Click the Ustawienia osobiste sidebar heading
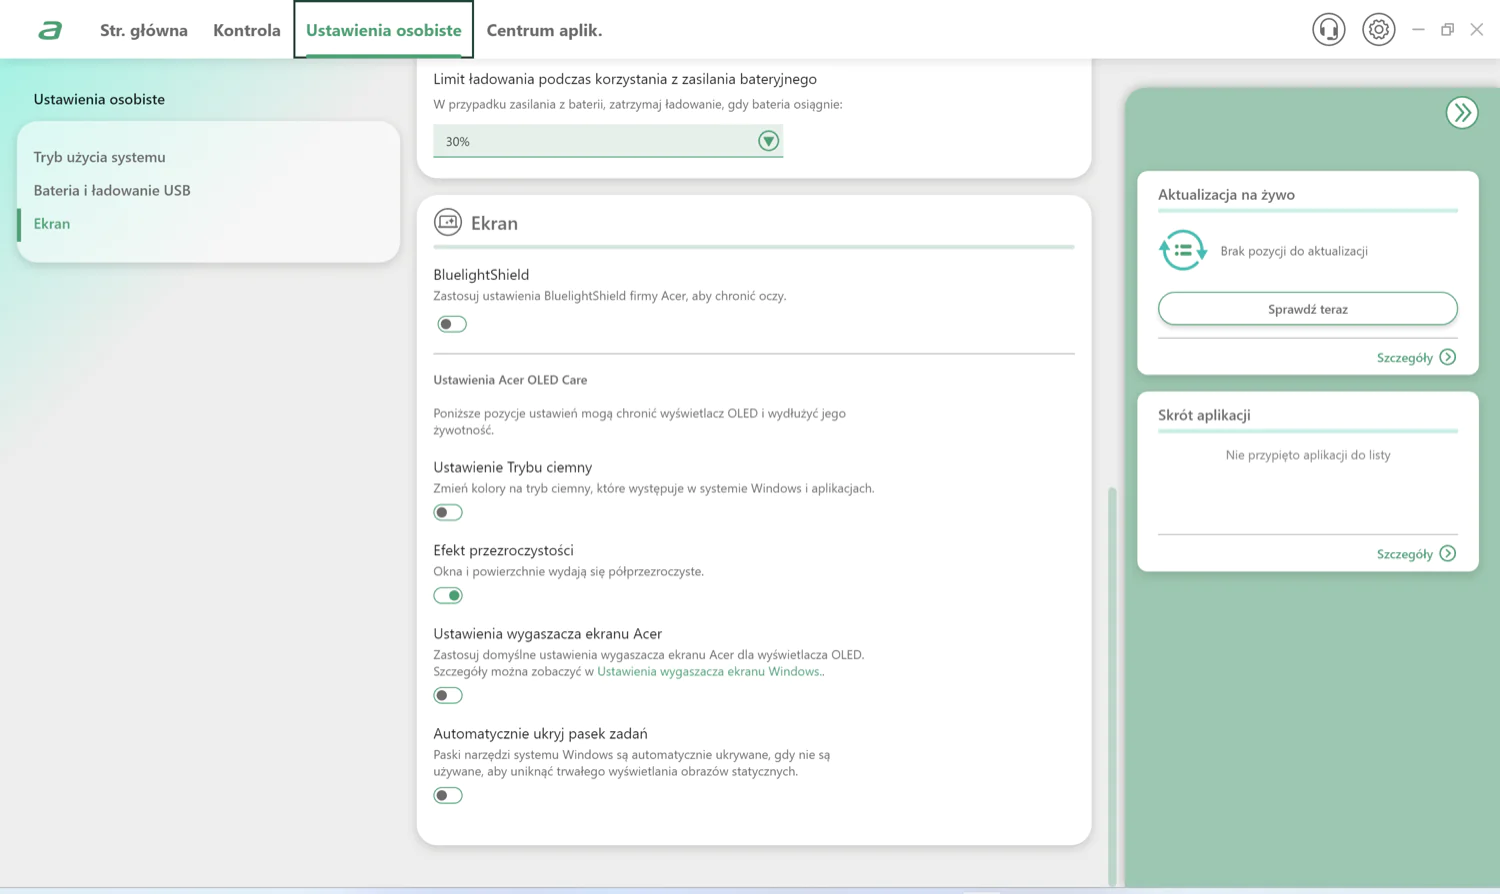 tap(99, 99)
